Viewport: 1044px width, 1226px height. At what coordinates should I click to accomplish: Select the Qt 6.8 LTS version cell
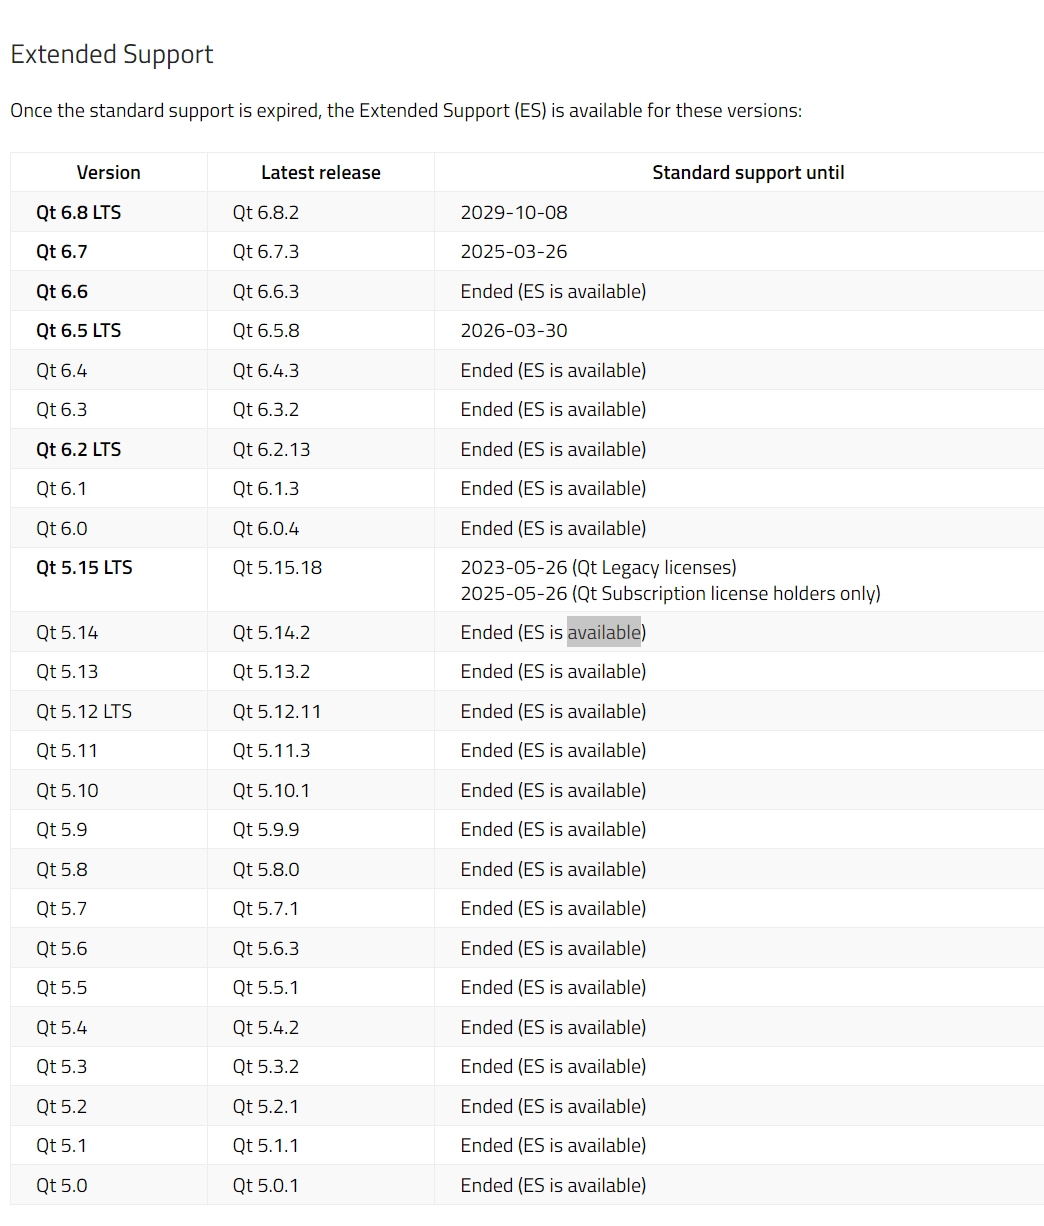[x=78, y=212]
